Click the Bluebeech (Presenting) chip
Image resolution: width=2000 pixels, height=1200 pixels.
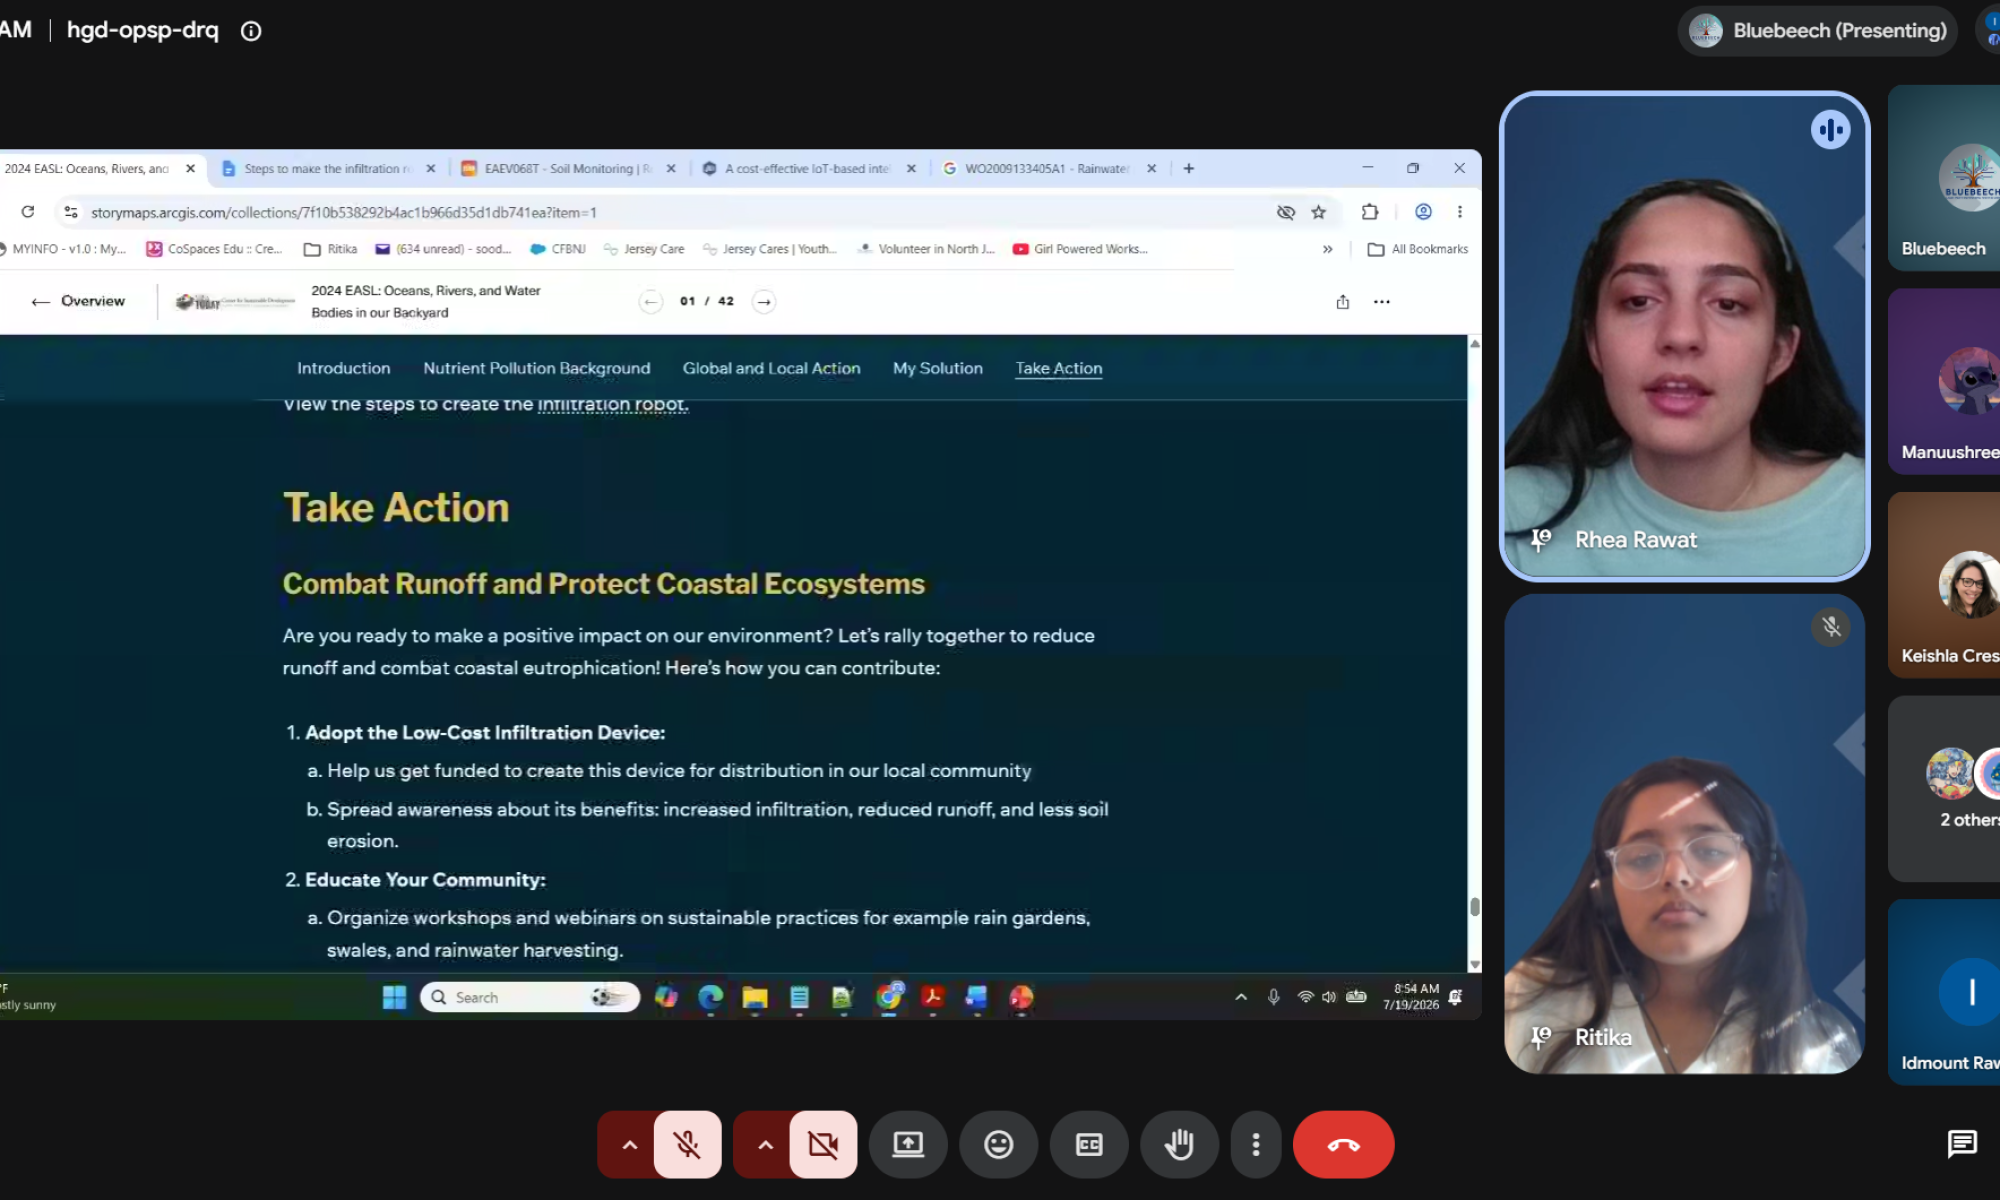tap(1817, 31)
